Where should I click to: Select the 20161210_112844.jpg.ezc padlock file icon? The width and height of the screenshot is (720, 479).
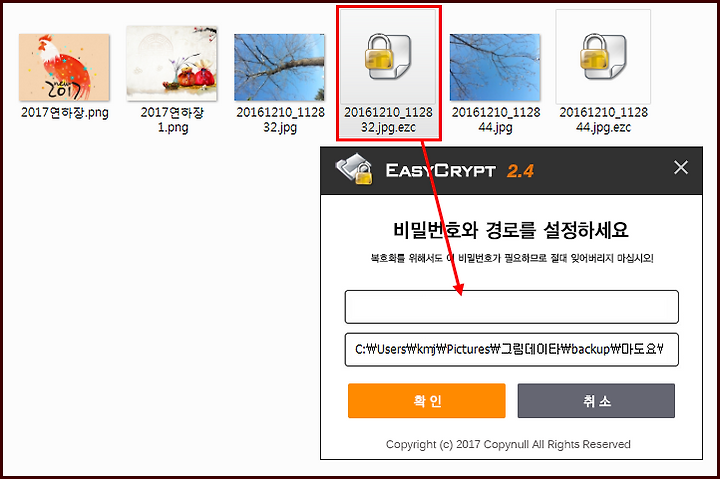603,56
